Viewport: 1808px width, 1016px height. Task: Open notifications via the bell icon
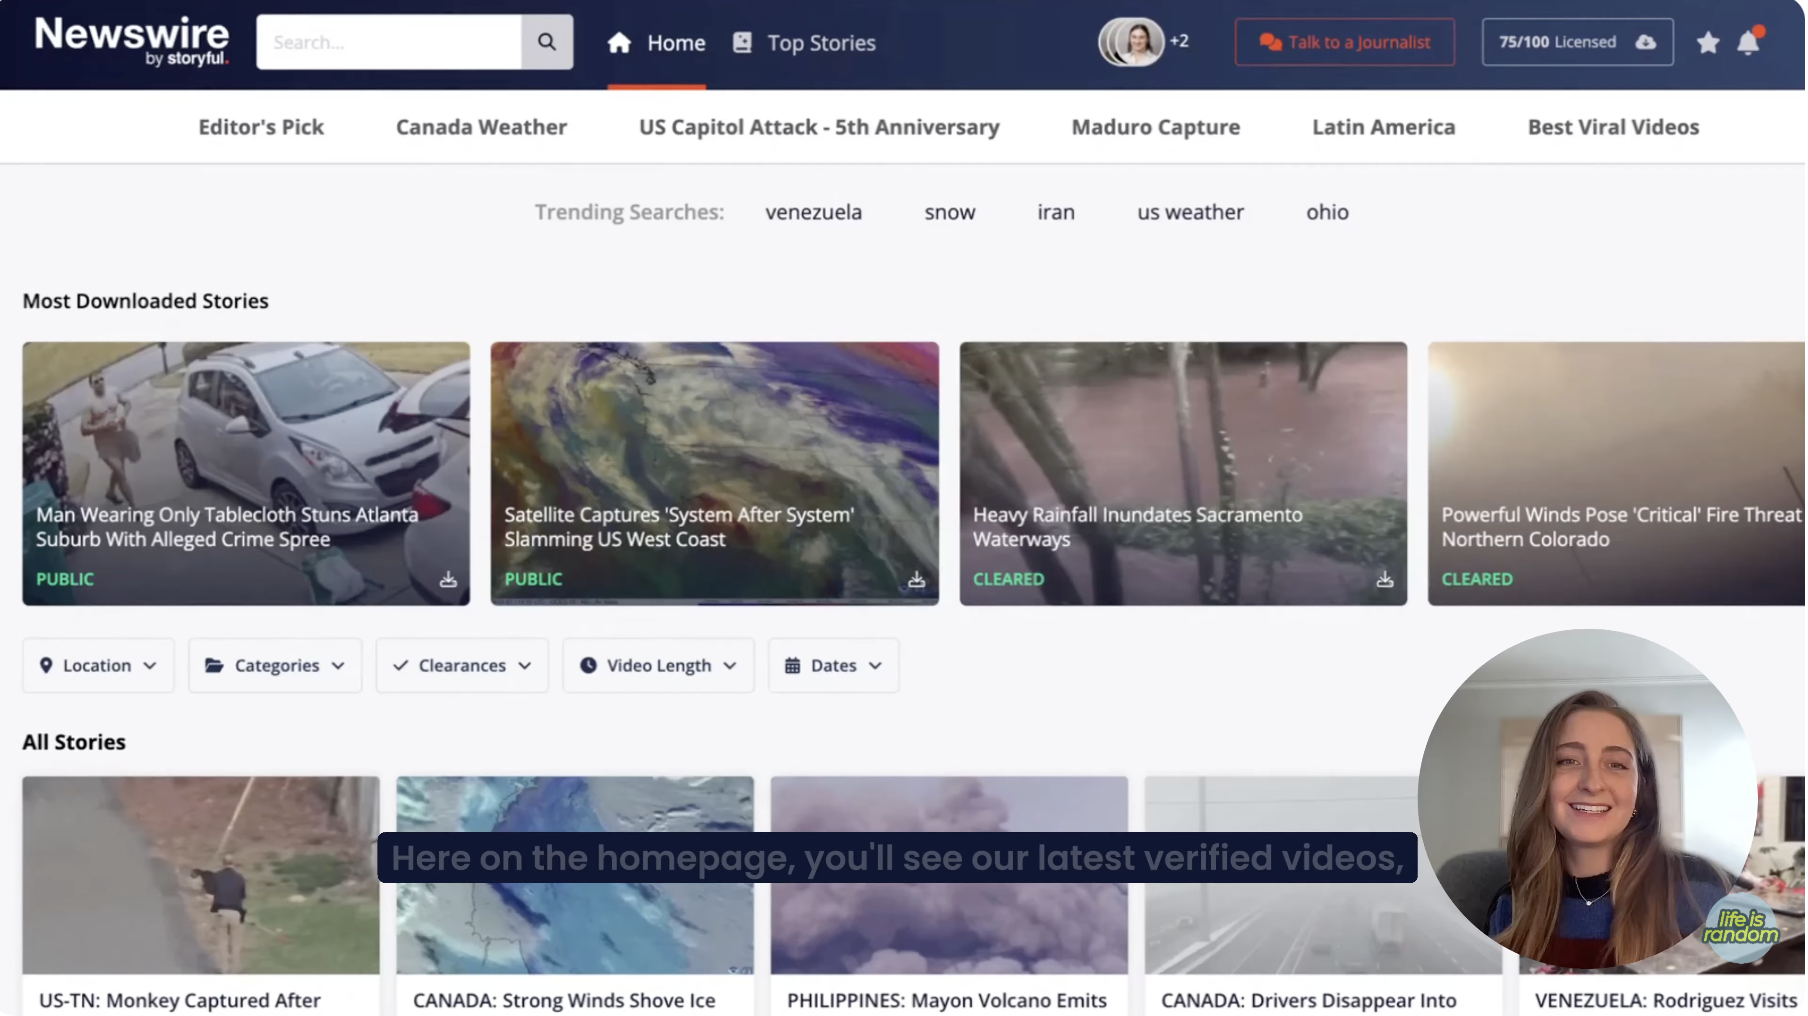pos(1748,43)
